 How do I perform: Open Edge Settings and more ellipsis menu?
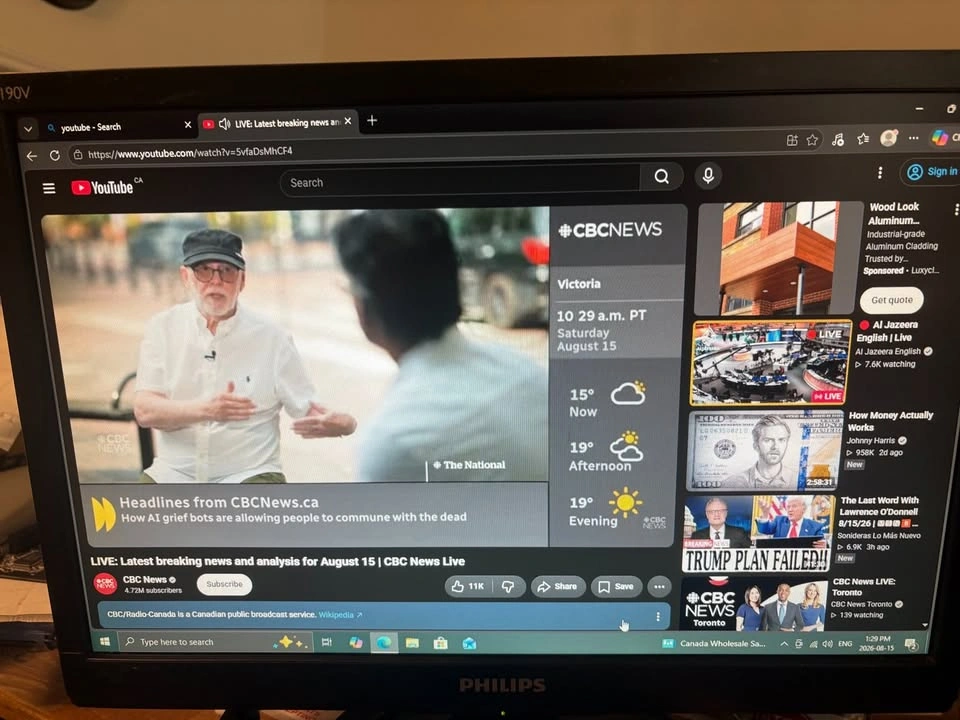(x=913, y=138)
